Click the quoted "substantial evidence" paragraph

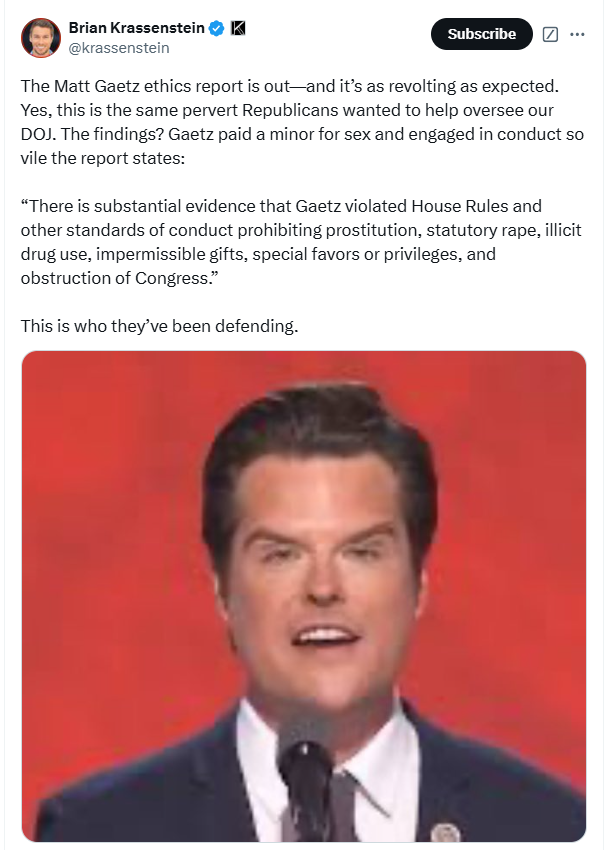(301, 242)
